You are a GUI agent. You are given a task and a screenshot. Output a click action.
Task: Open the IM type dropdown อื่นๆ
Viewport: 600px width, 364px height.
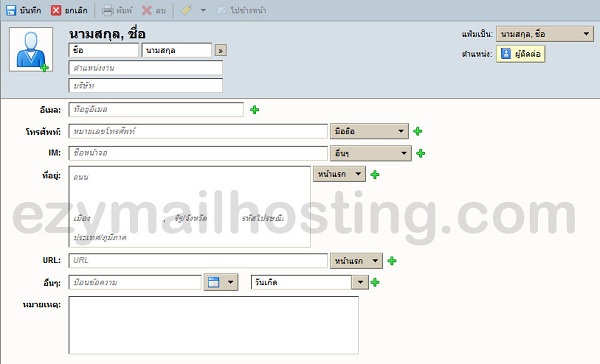(x=371, y=153)
